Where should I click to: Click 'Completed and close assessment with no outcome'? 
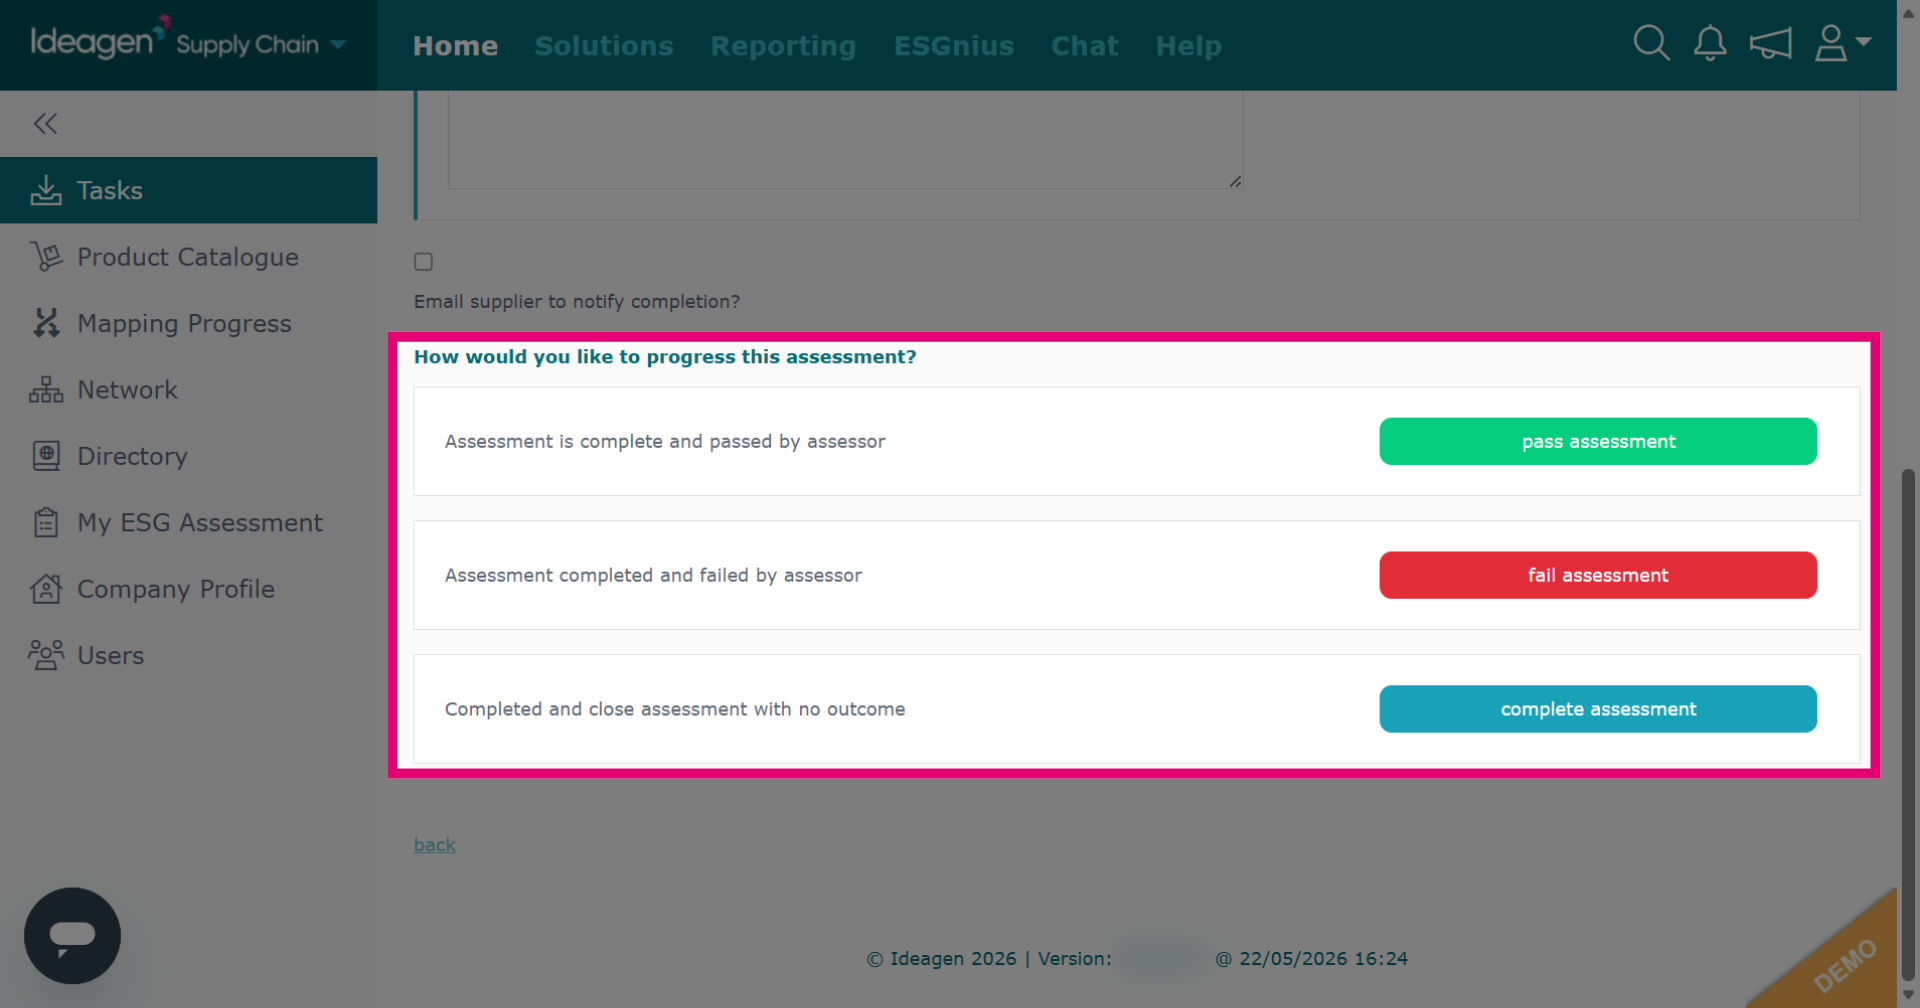(675, 709)
